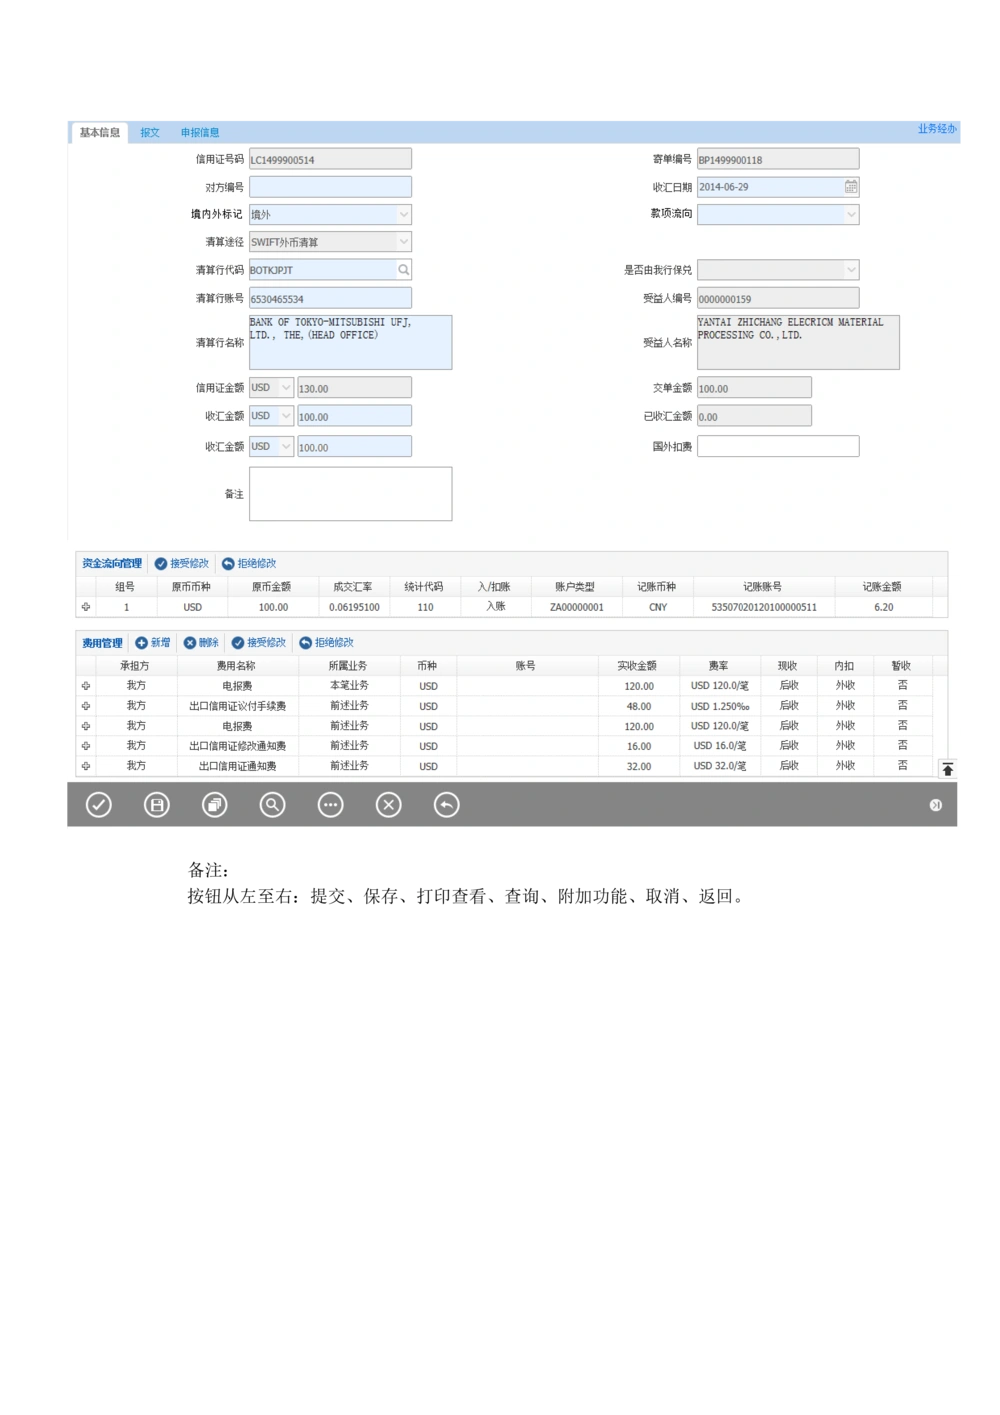Click the more options ellipsis icon
The image size is (1000, 1415).
coord(330,804)
